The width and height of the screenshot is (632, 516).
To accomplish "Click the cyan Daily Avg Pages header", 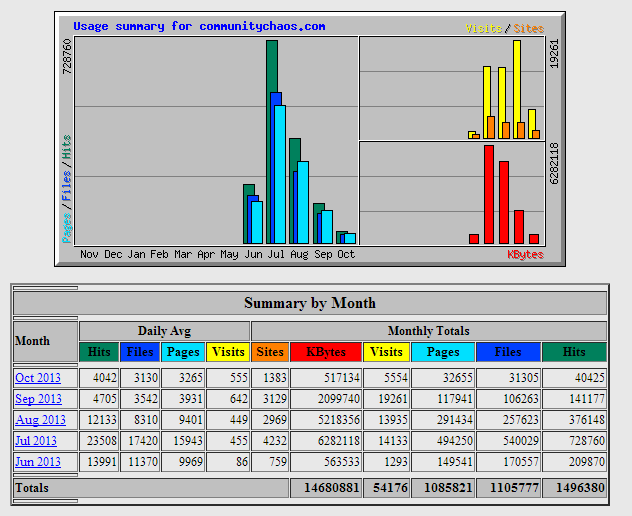I will [183, 352].
